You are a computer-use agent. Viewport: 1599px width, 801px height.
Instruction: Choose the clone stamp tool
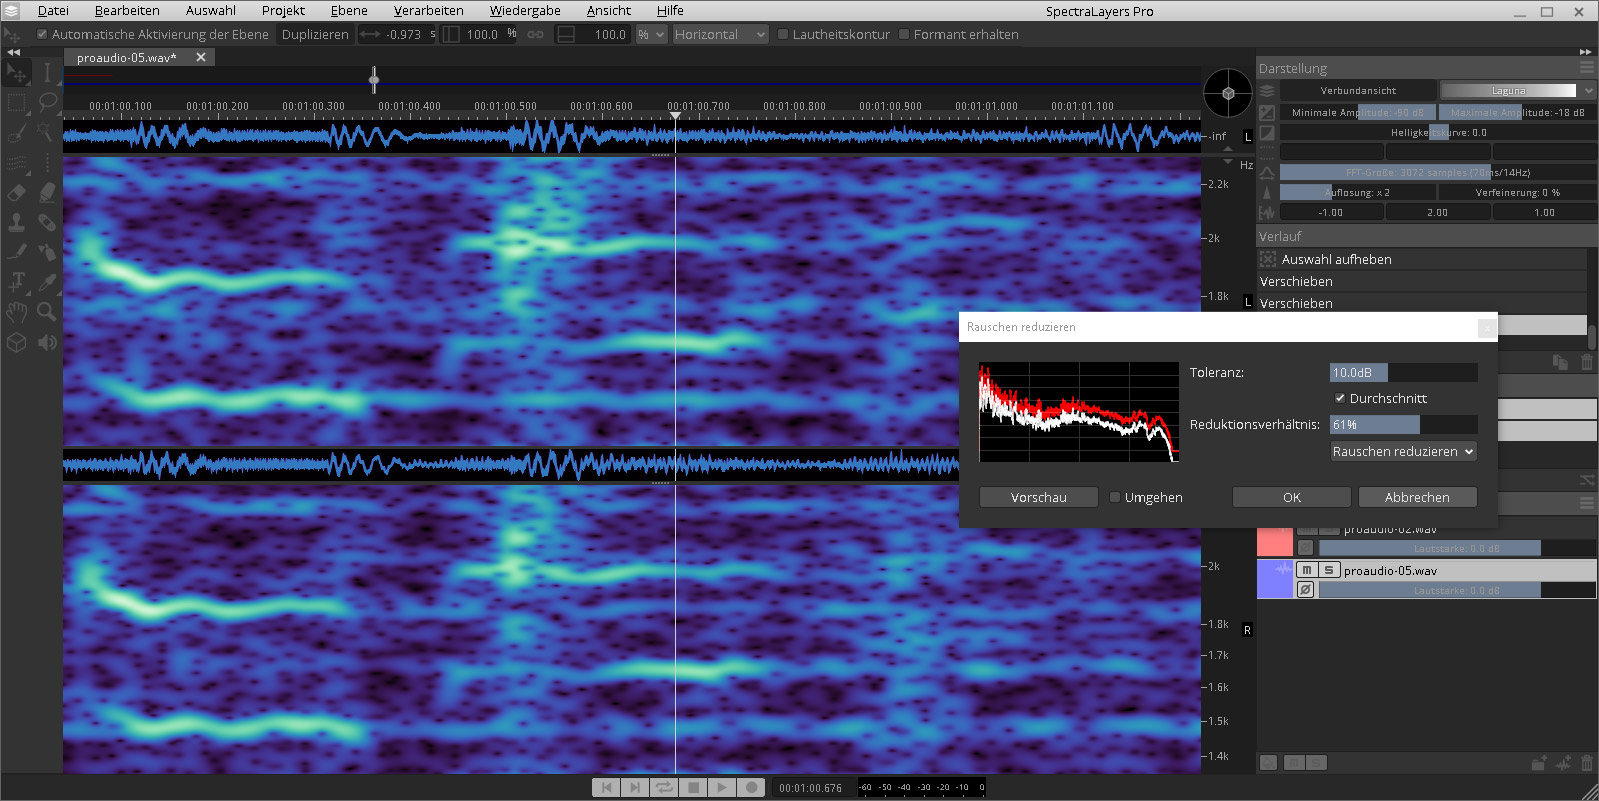[x=17, y=222]
